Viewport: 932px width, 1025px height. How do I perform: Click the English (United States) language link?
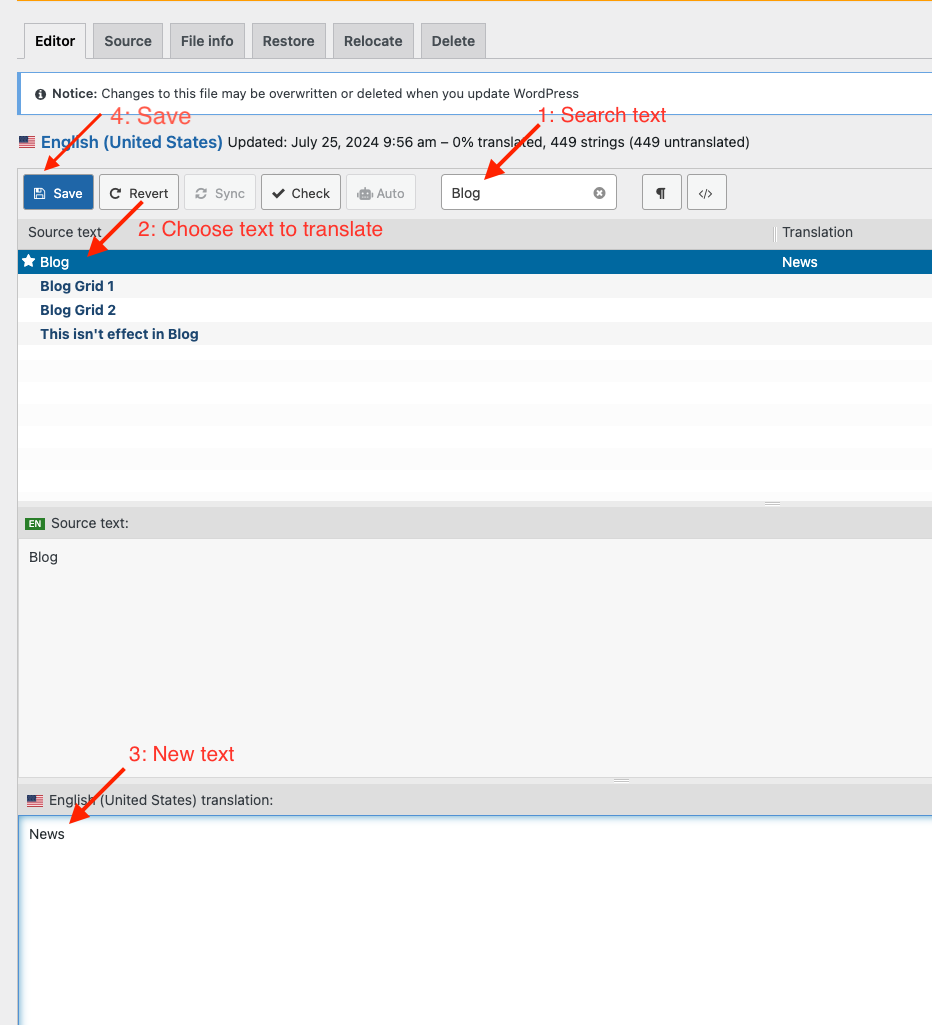131,142
